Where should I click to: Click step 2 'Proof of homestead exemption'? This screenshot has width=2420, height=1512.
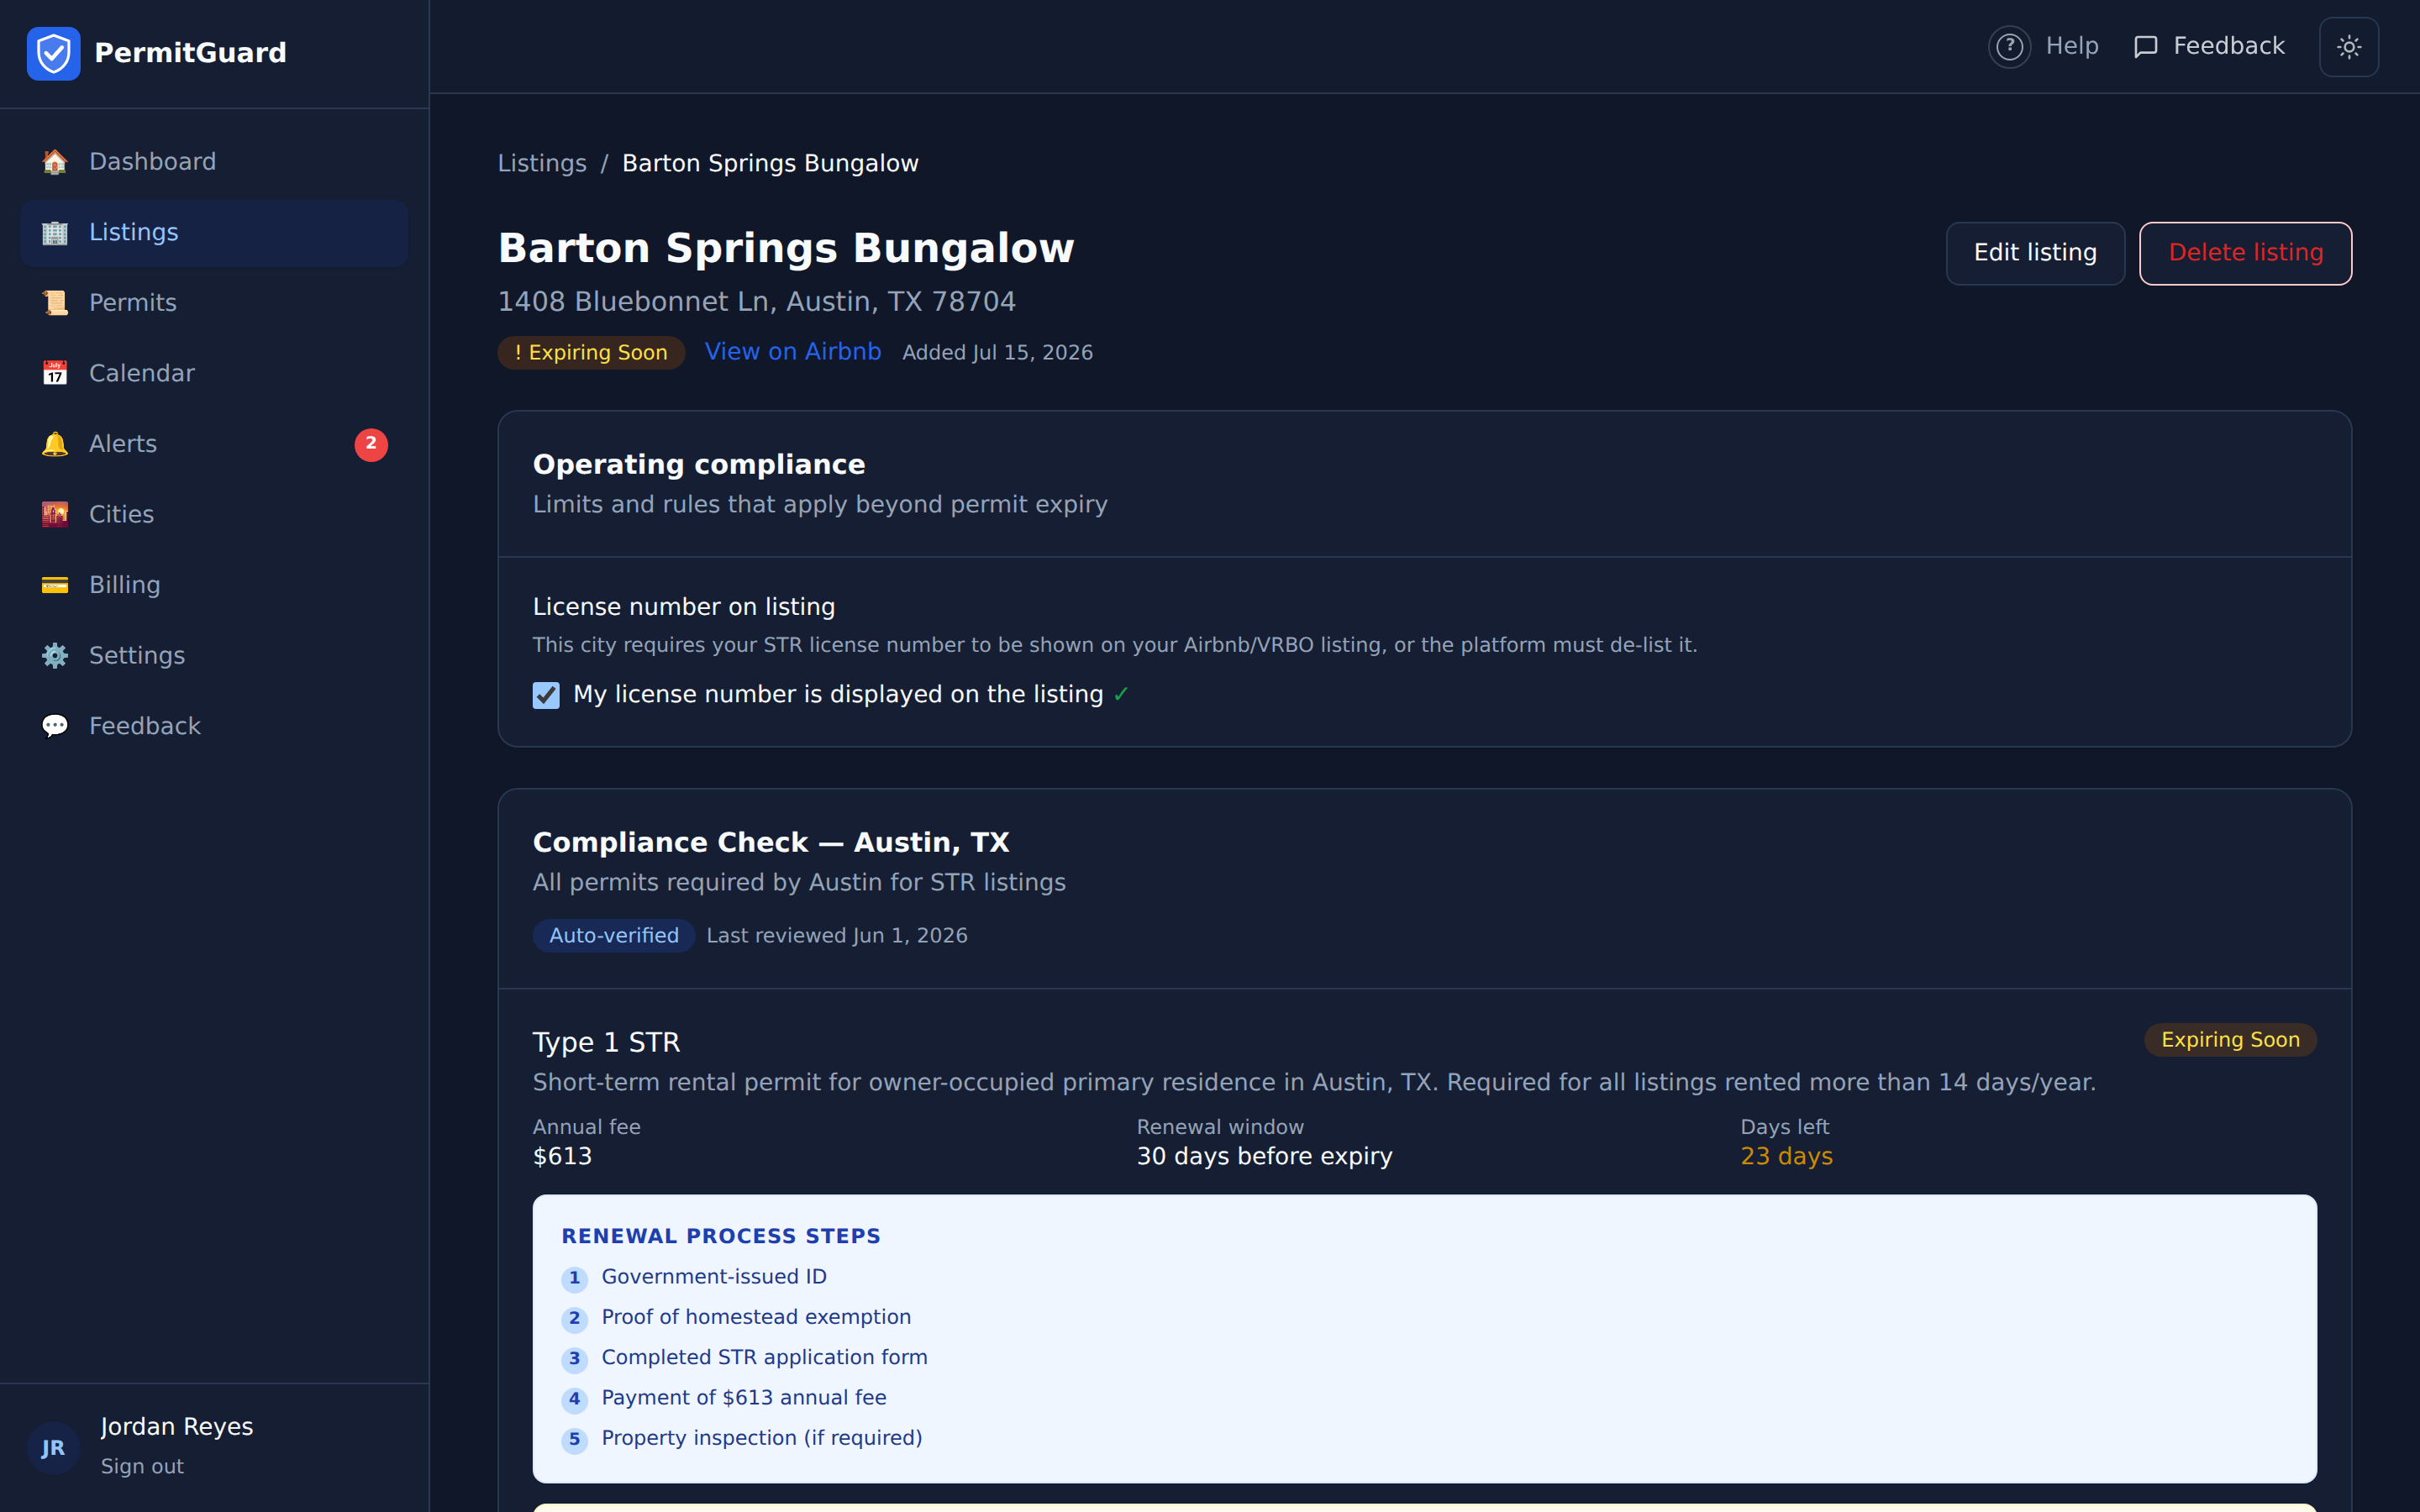tap(756, 1318)
